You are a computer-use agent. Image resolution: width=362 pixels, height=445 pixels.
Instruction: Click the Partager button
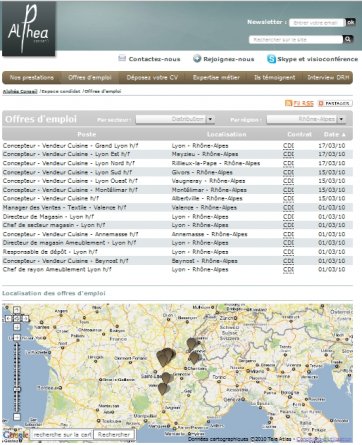point(335,103)
